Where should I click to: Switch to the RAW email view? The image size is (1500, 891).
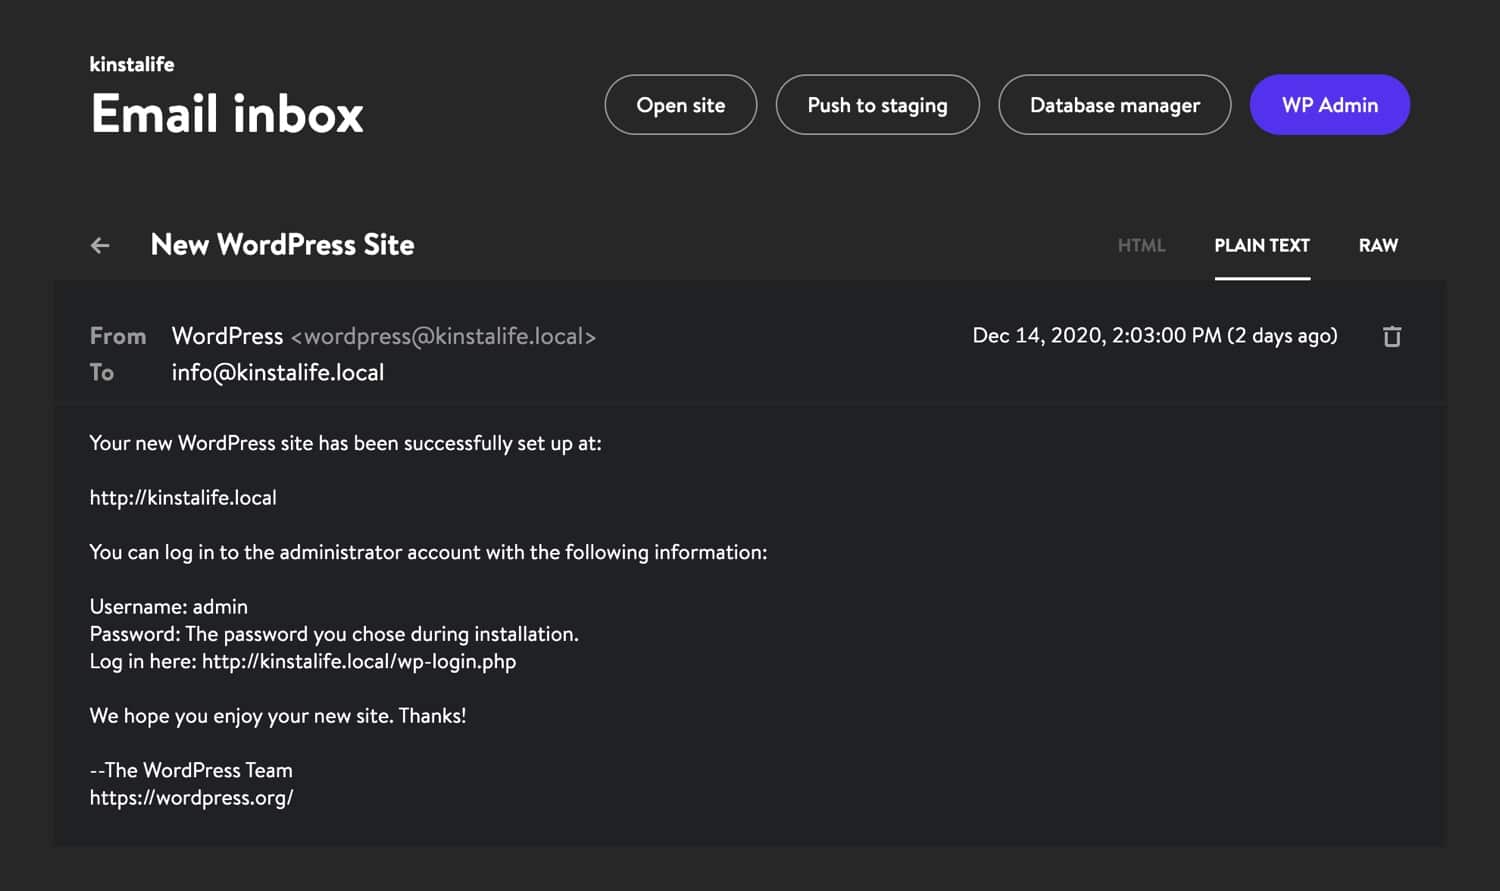pyautogui.click(x=1377, y=245)
